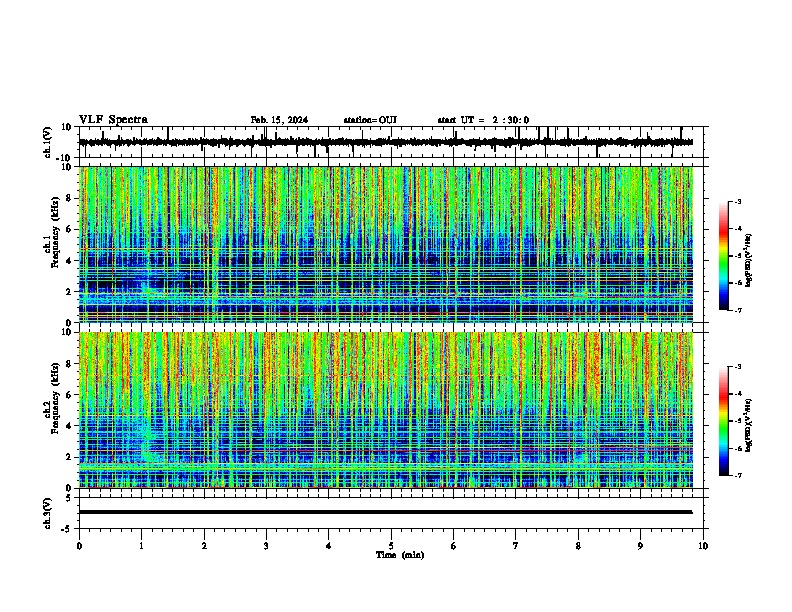Click time axis tick label "4"
This screenshot has height=612, width=792.
[329, 546]
